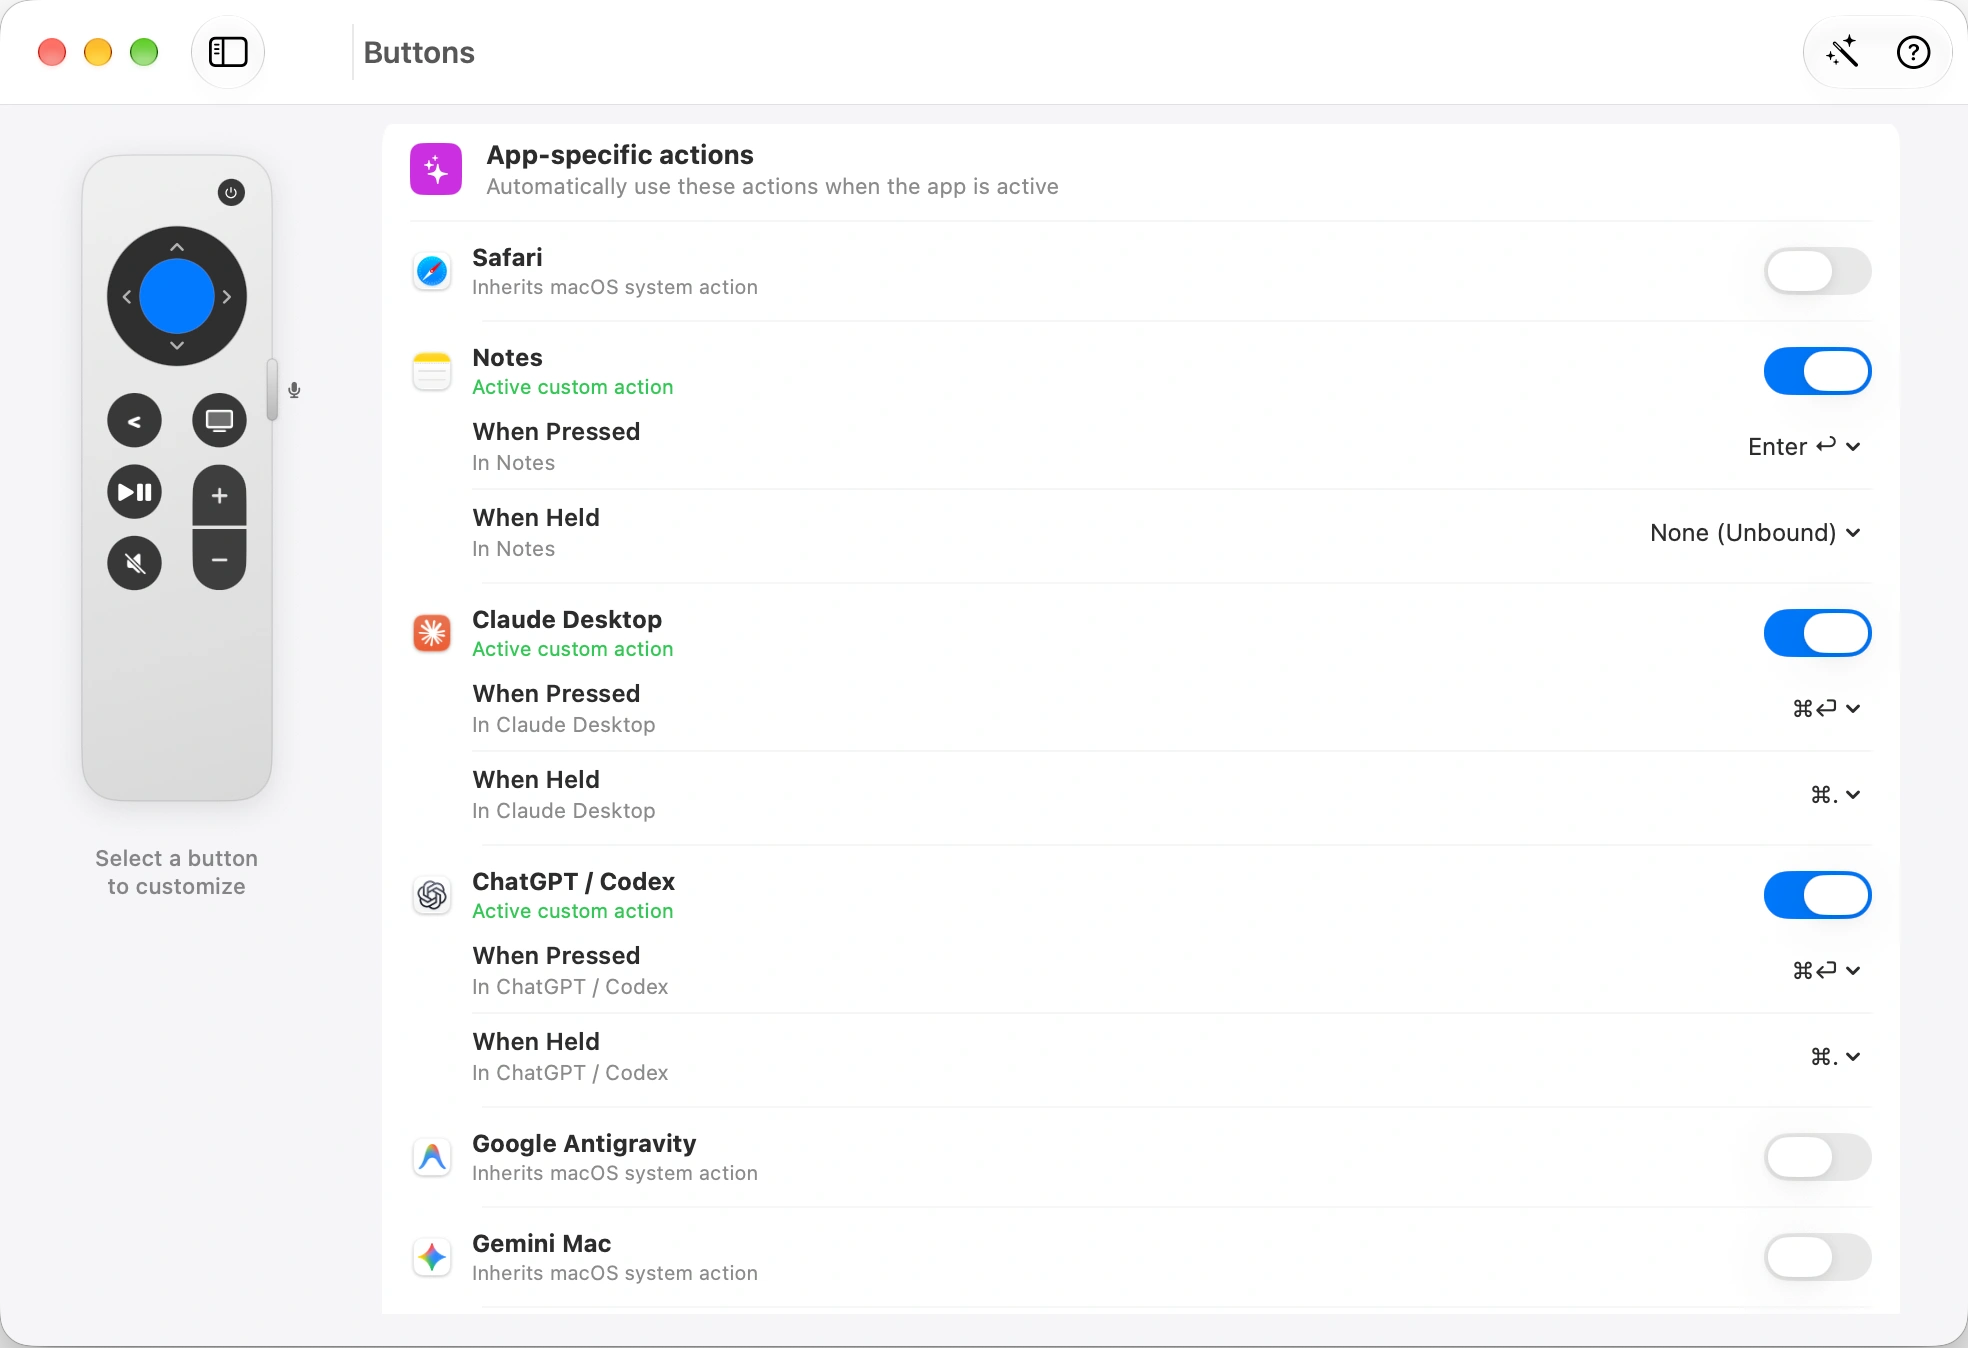Select the up arrow on remote clickpad
The height and width of the screenshot is (1348, 1968).
(177, 247)
